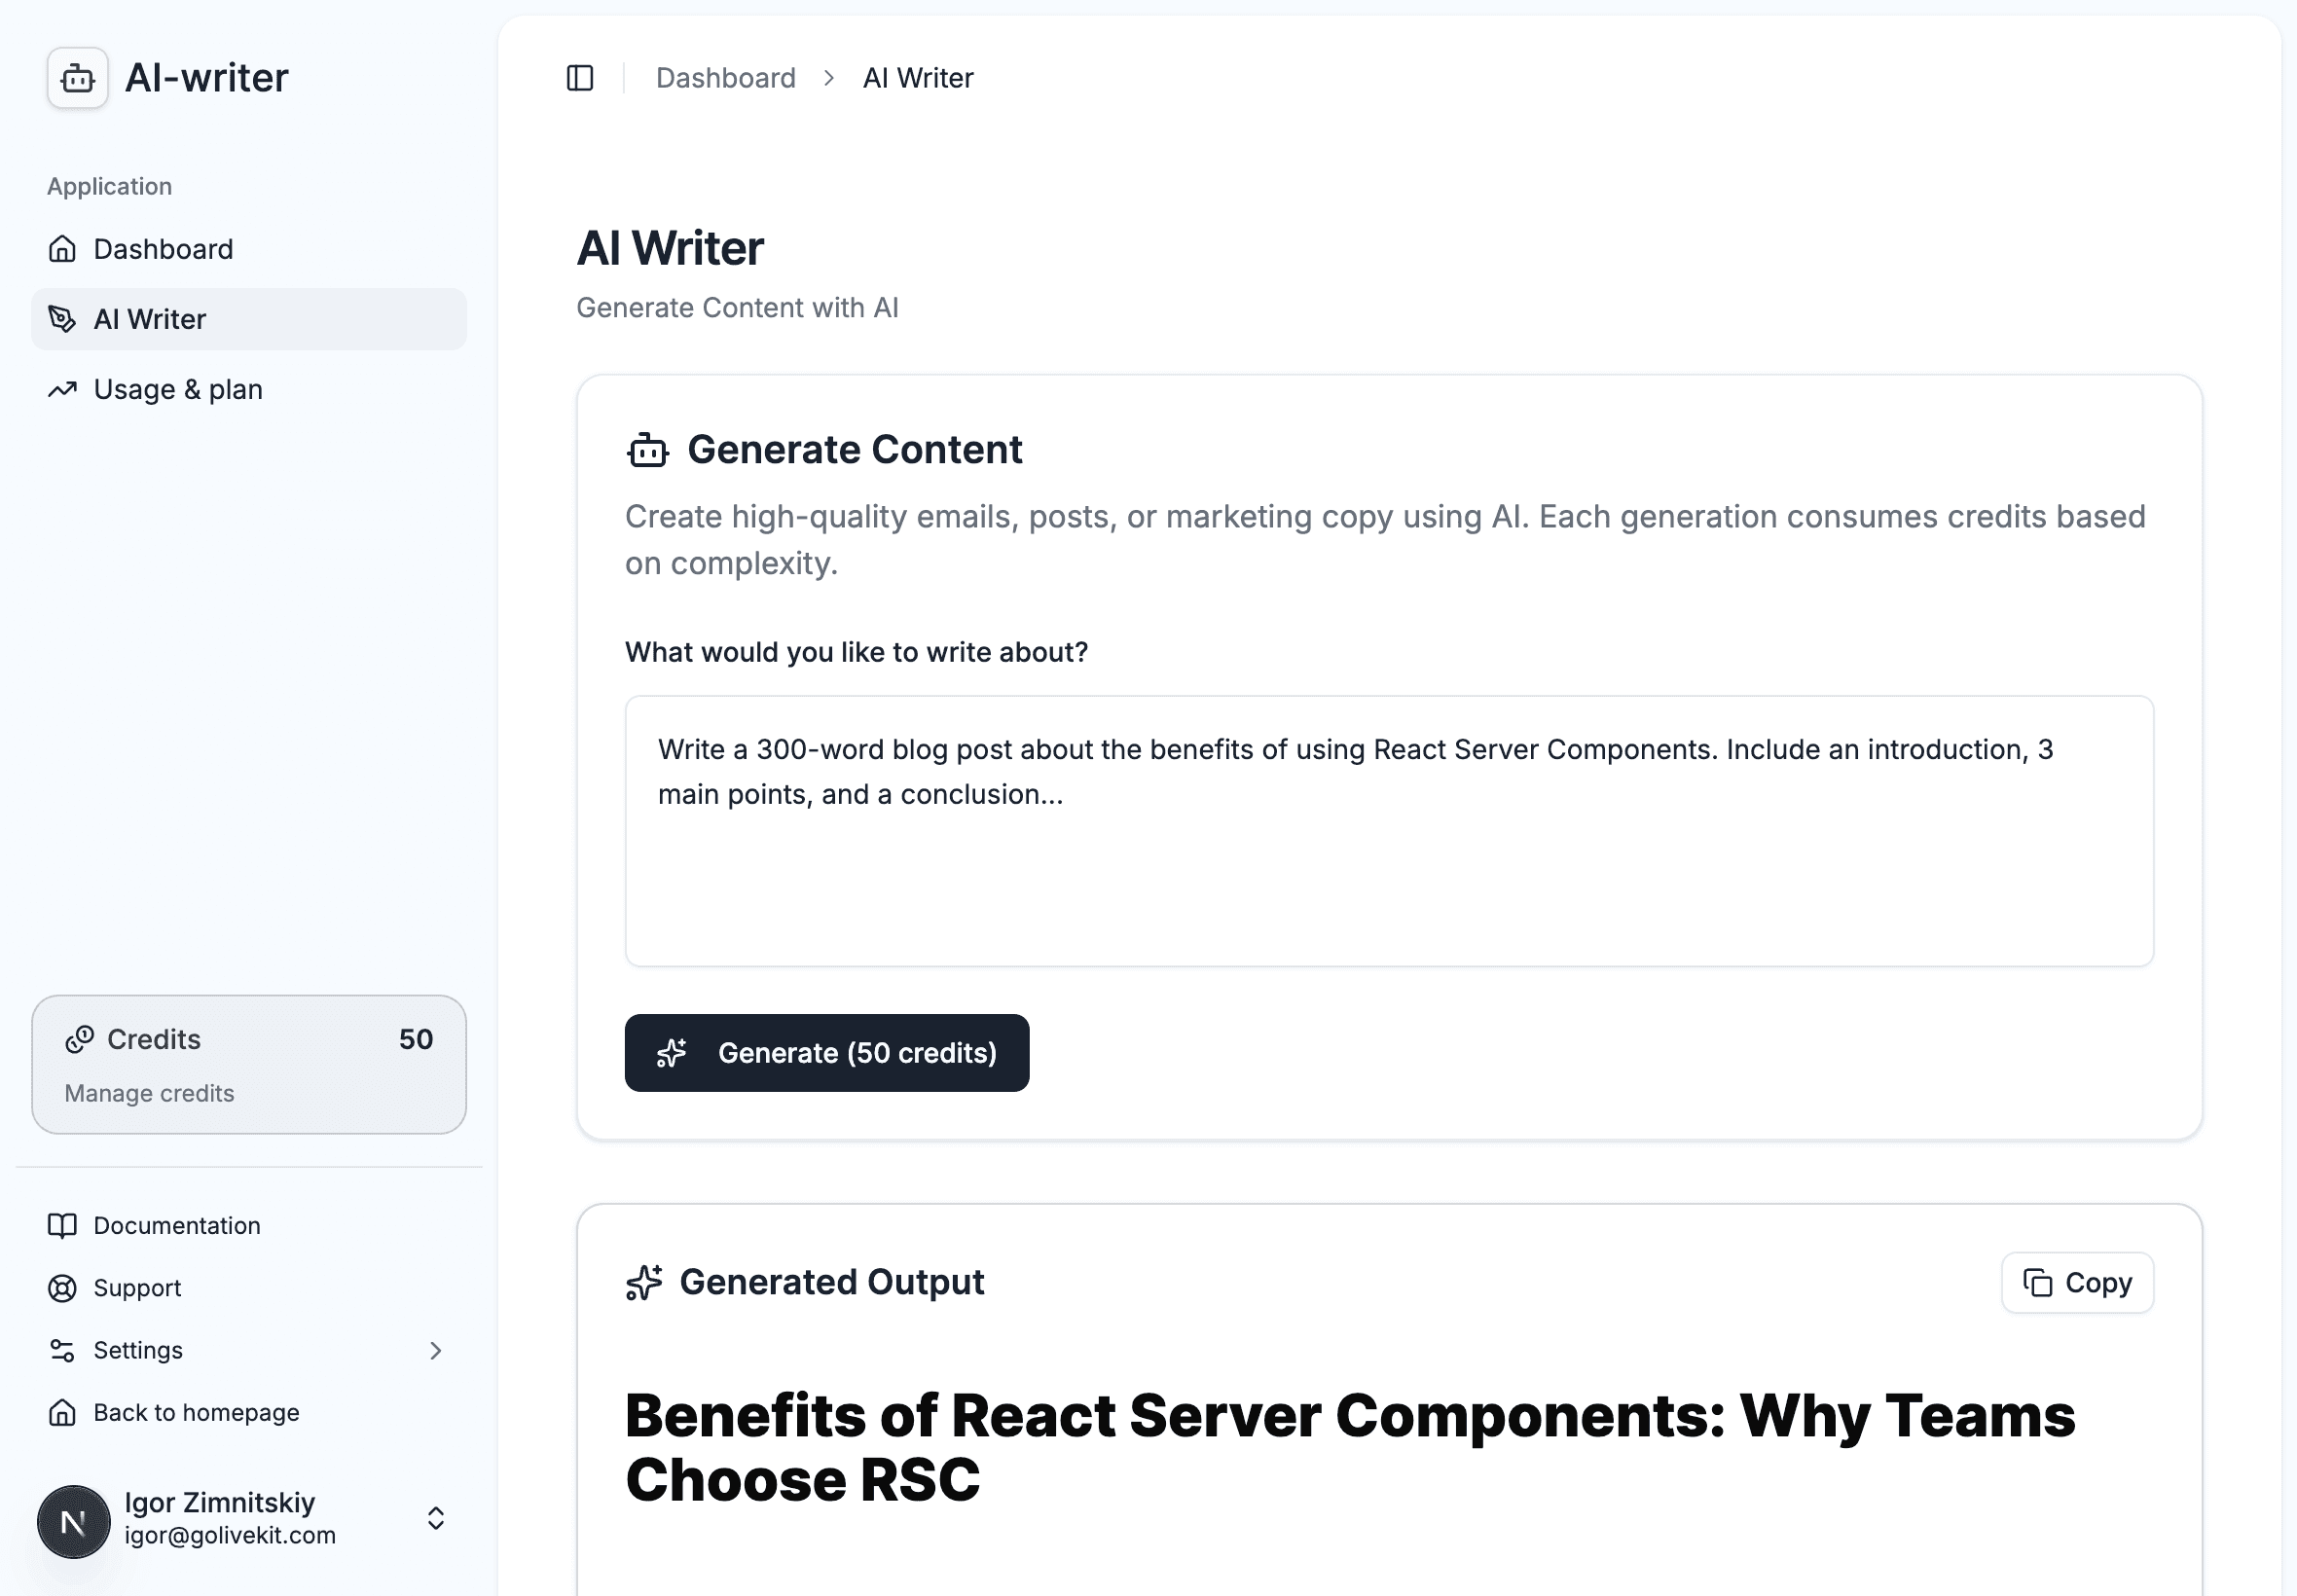Click the robot icon beside Generate Content
Image resolution: width=2297 pixels, height=1596 pixels.
pos(648,450)
